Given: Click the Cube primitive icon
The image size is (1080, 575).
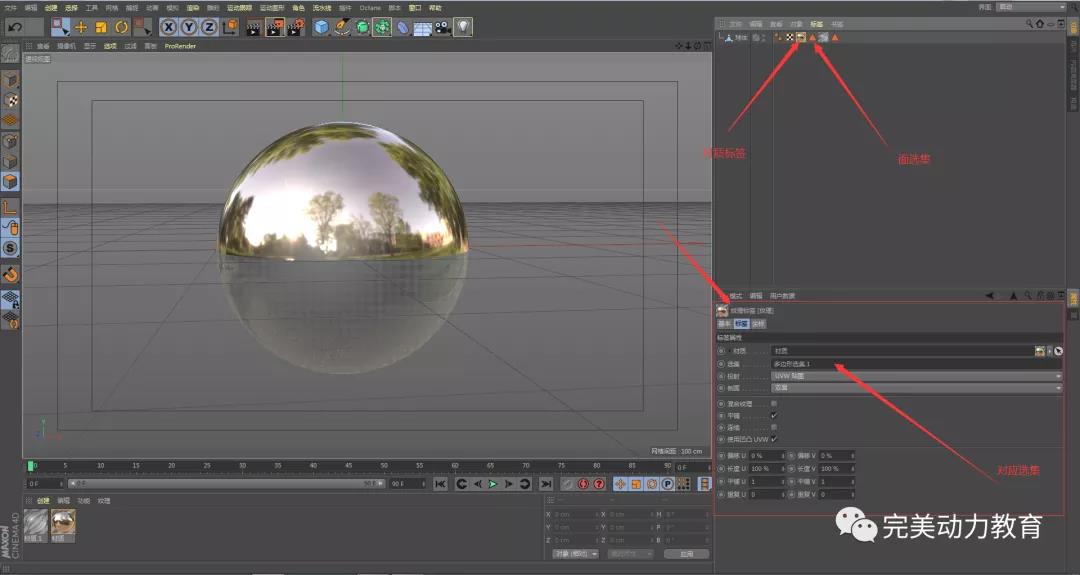Looking at the screenshot, I should 322,27.
